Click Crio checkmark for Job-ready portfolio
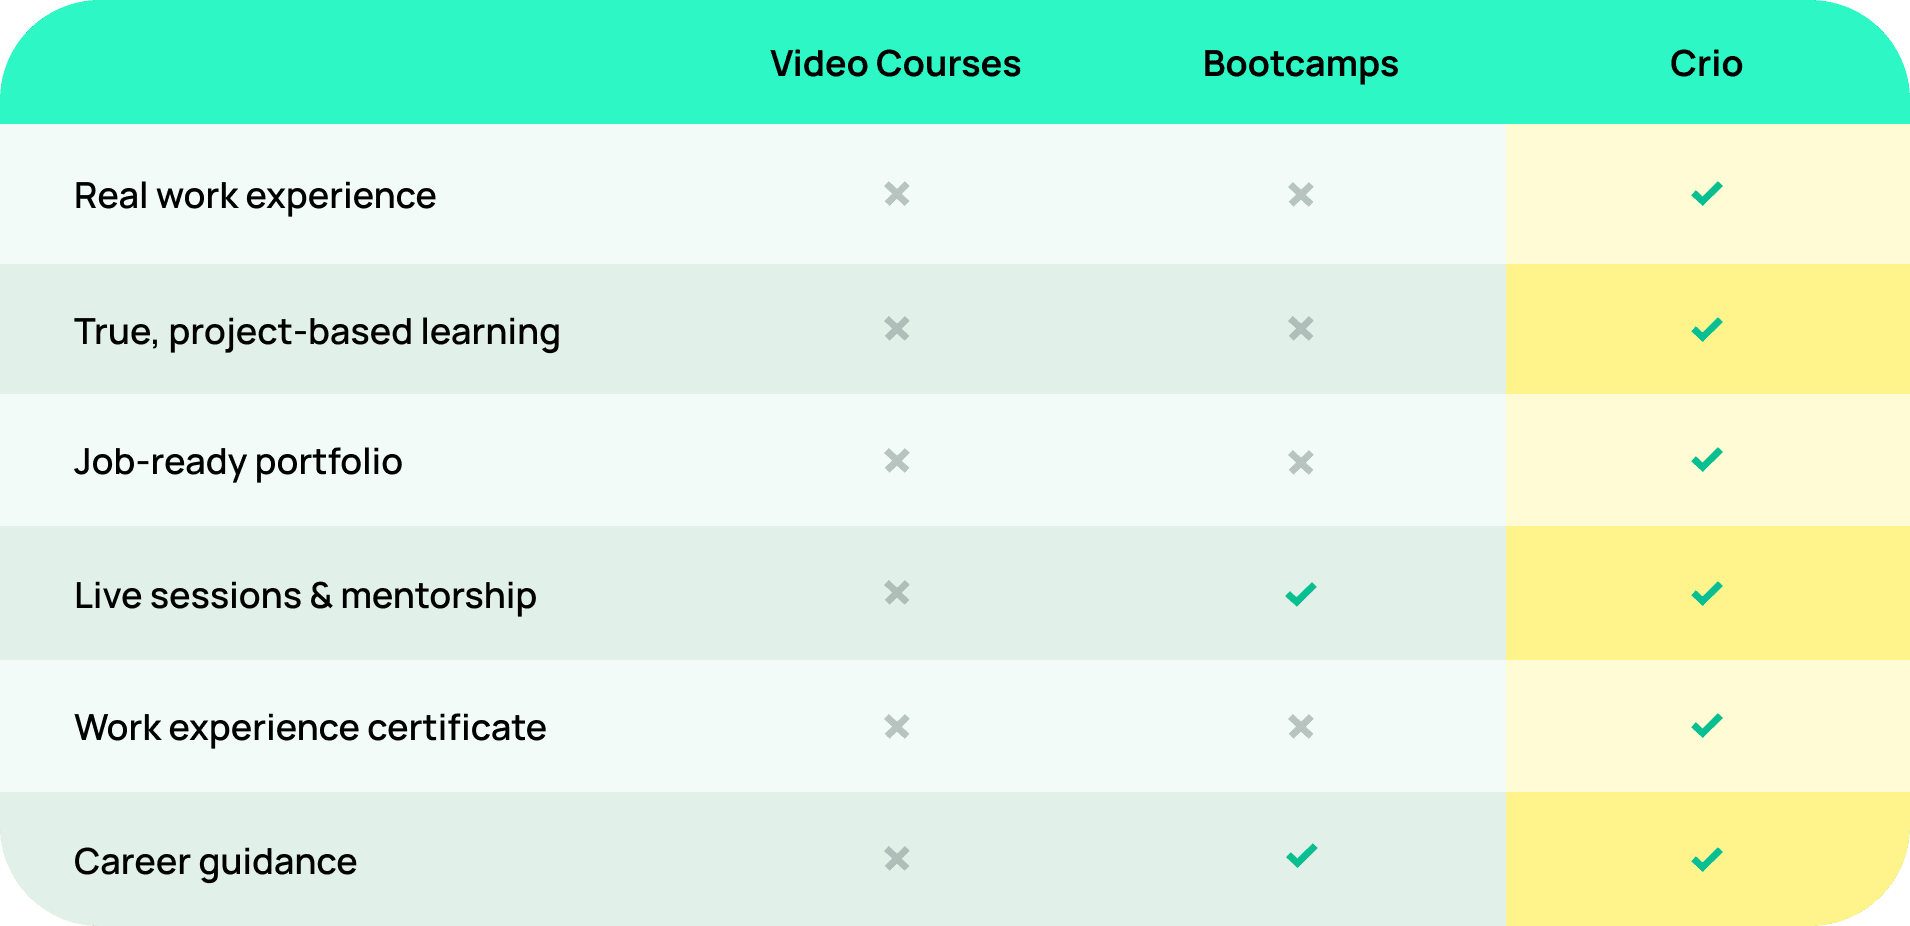This screenshot has height=926, width=1910. [1706, 460]
